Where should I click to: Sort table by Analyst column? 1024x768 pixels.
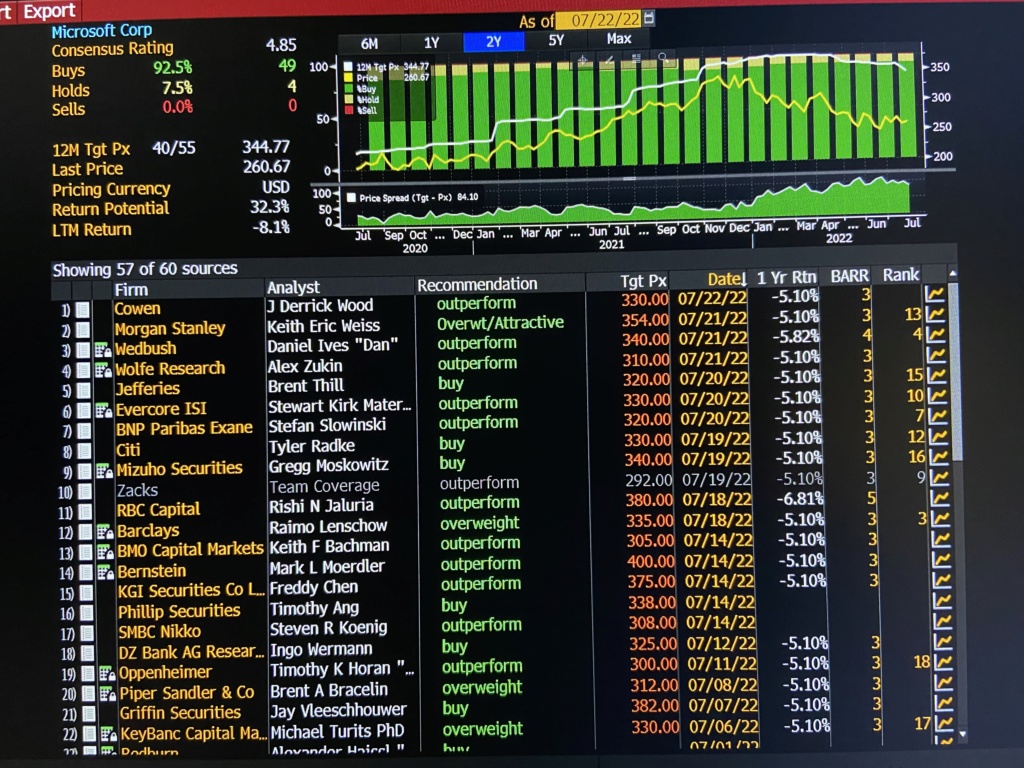pyautogui.click(x=293, y=287)
